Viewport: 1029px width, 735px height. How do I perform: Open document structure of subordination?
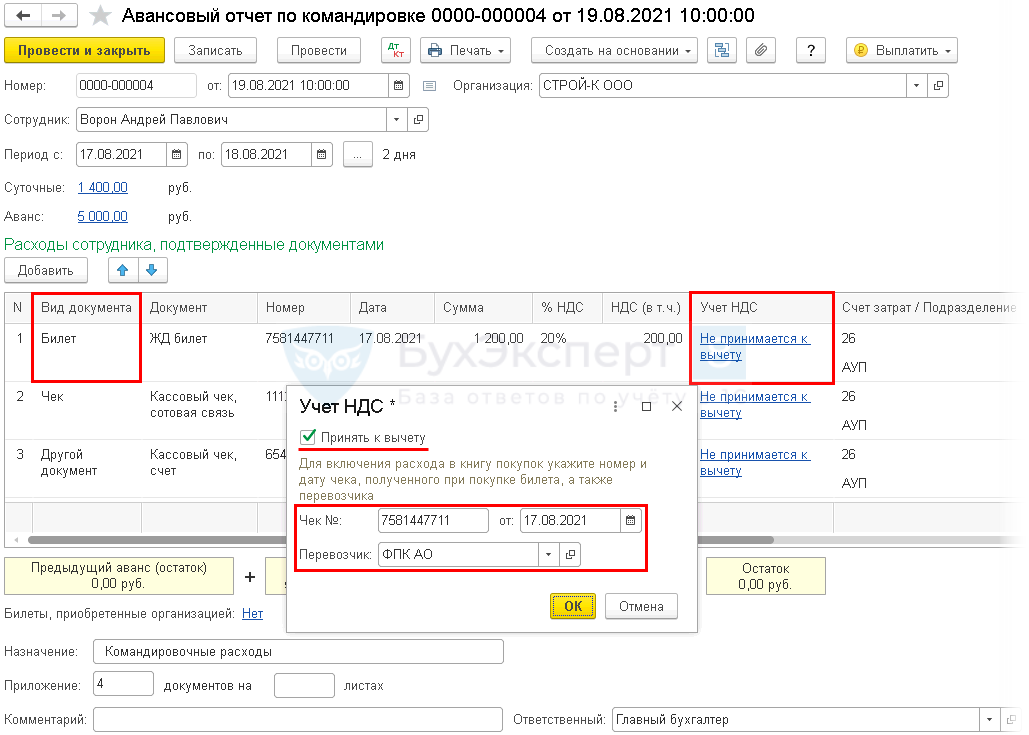click(722, 50)
